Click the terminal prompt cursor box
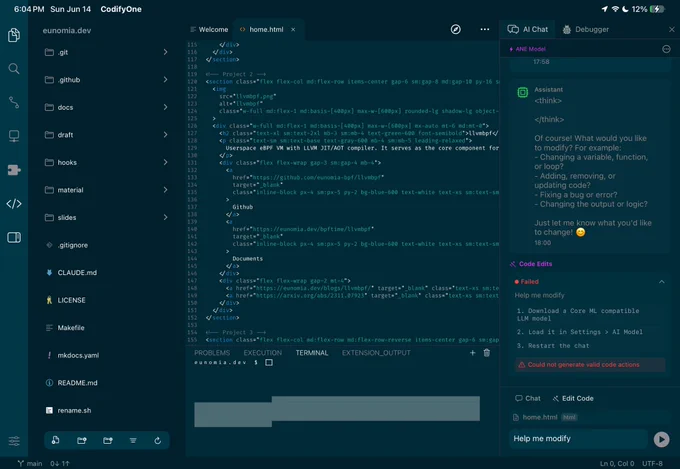Viewport: 680px width, 469px height. pyautogui.click(x=269, y=362)
